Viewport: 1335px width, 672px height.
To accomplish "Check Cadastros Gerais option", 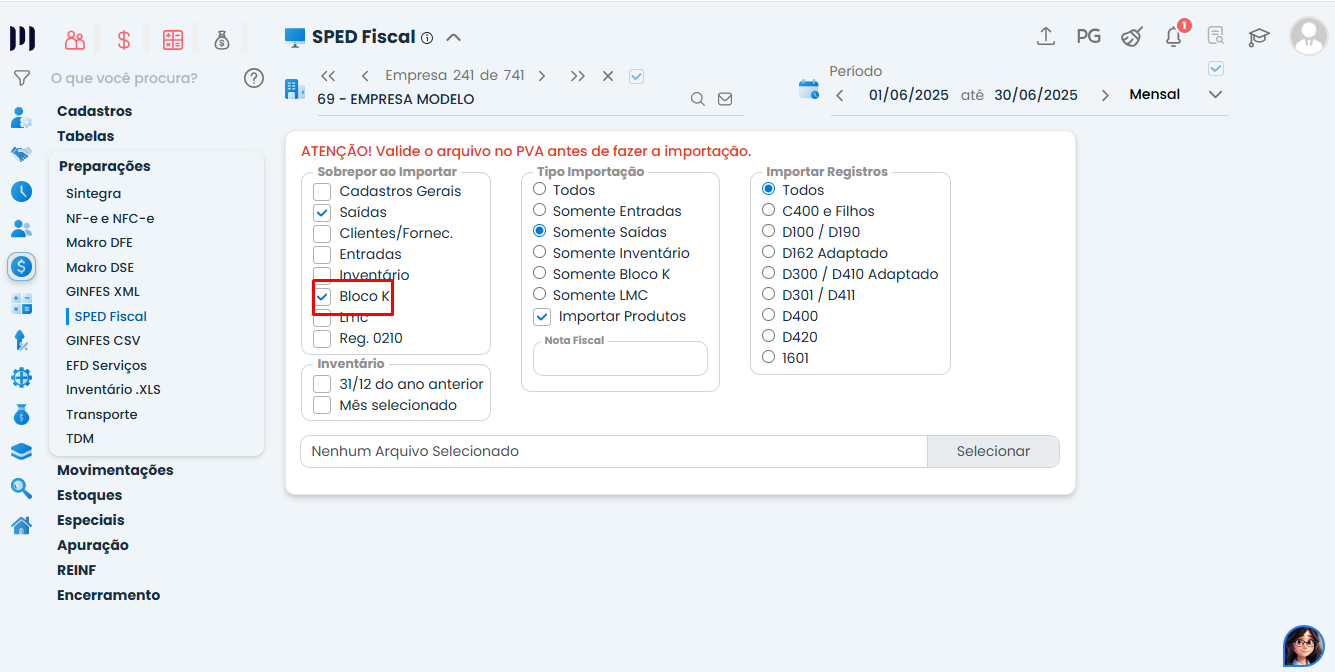I will pos(322,191).
